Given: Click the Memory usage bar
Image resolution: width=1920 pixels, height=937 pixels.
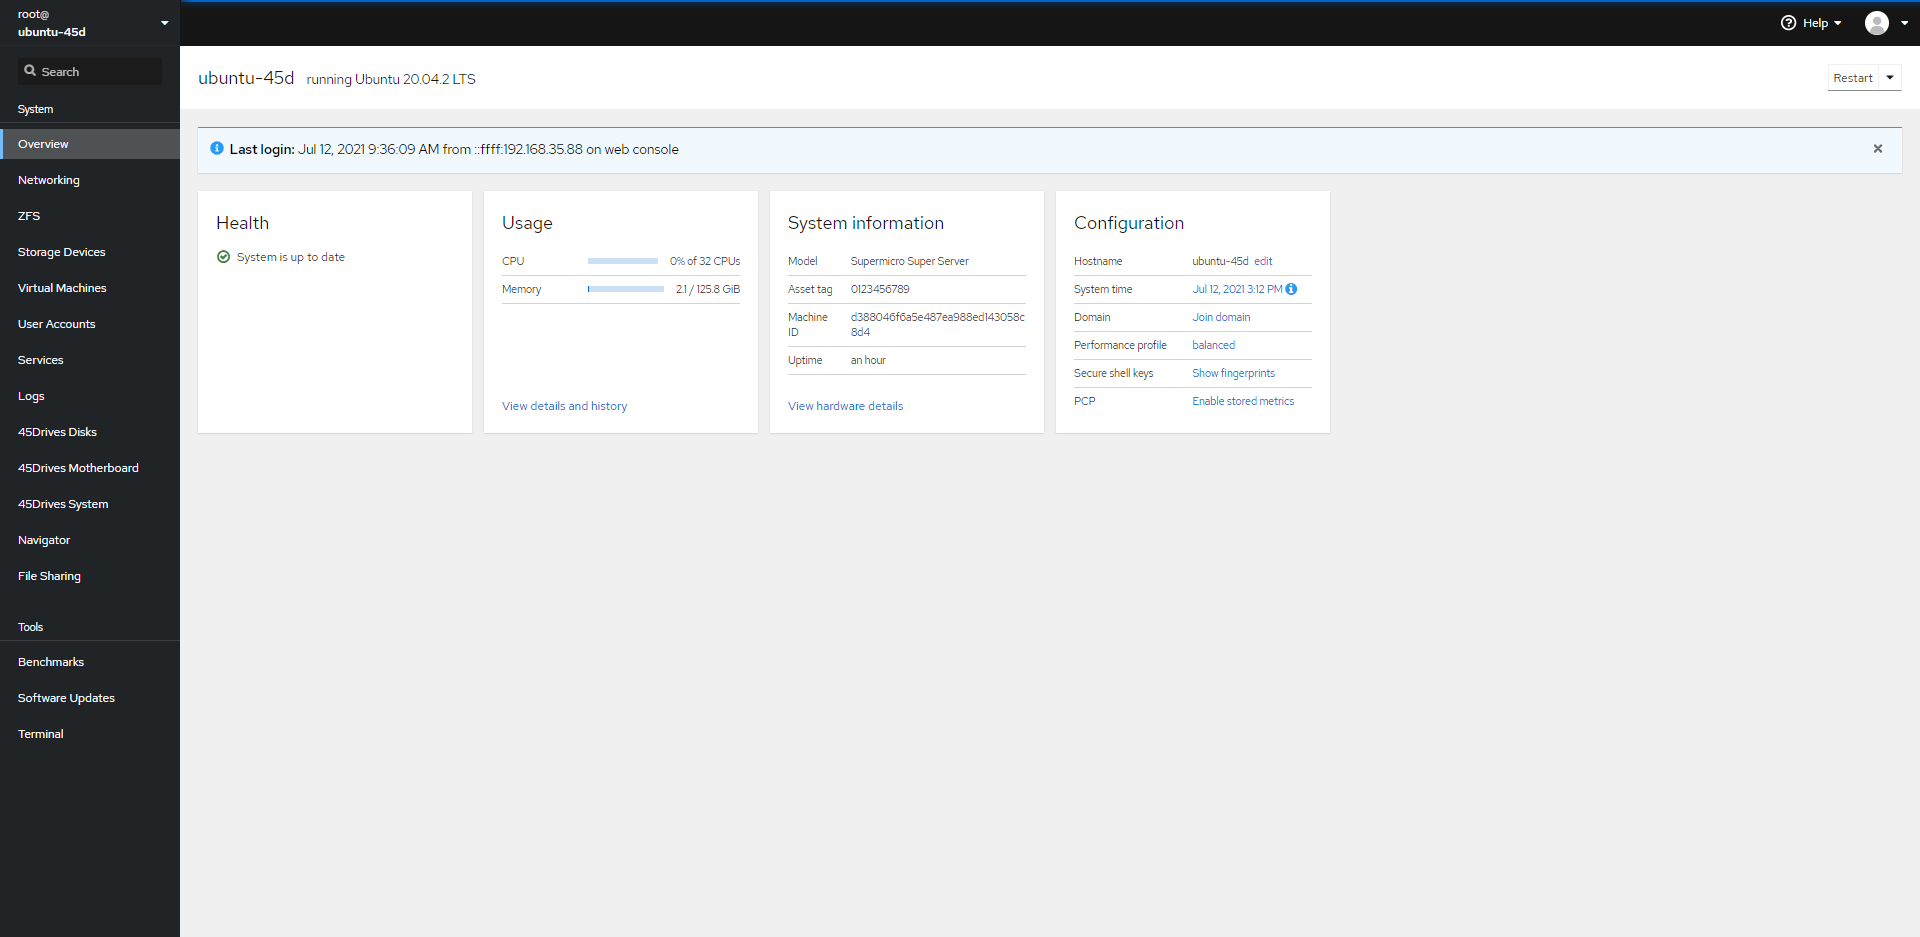Looking at the screenshot, I should click(626, 289).
